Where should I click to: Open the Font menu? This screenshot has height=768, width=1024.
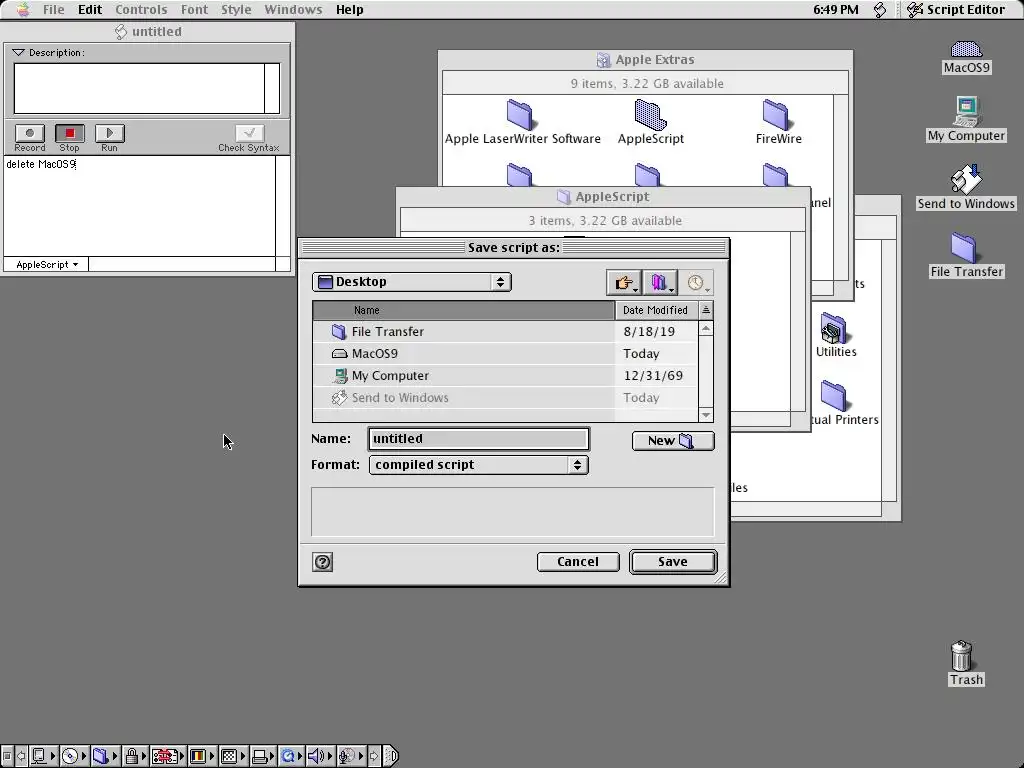[194, 9]
